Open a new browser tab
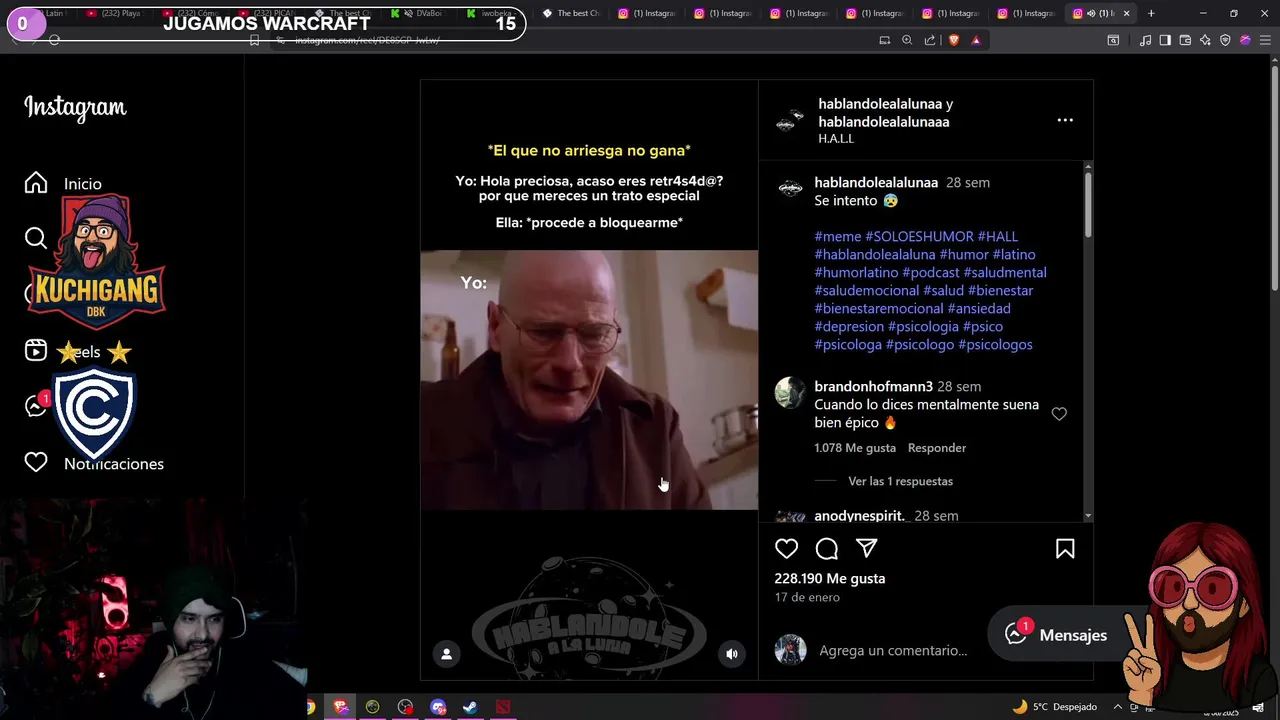This screenshot has width=1280, height=720. coord(1151,13)
